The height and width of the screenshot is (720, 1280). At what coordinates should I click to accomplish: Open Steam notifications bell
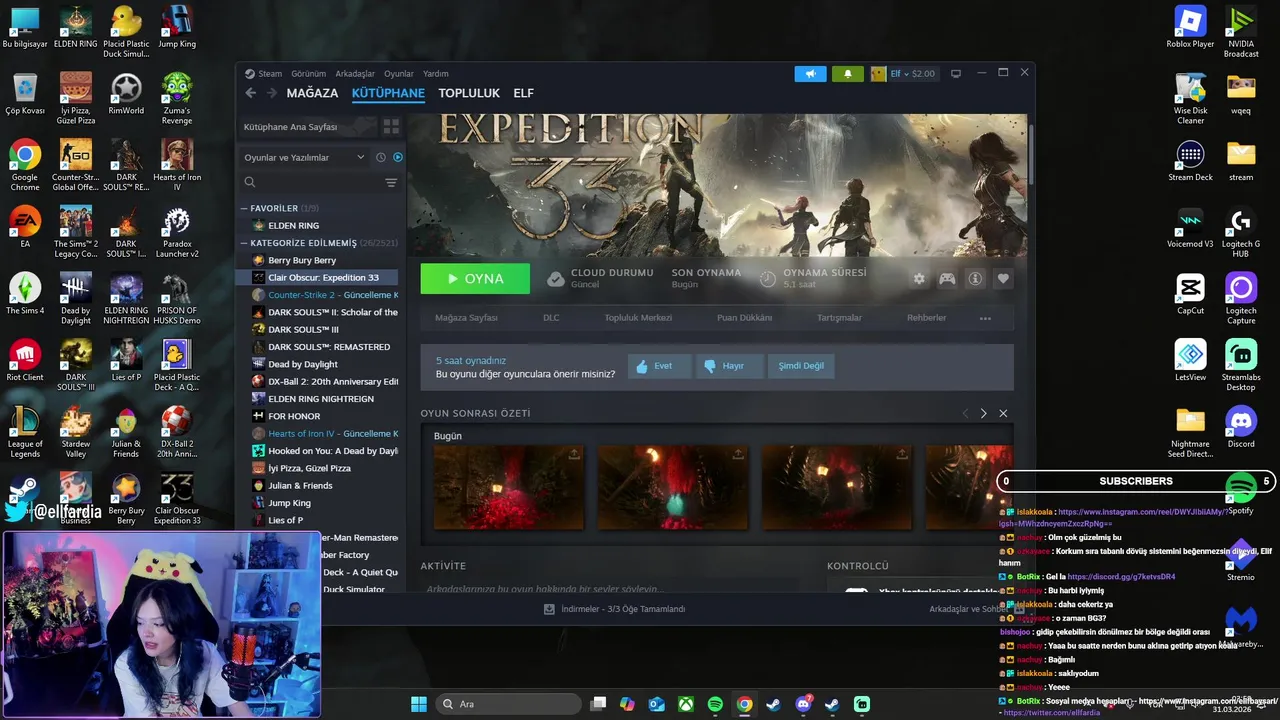(x=848, y=73)
